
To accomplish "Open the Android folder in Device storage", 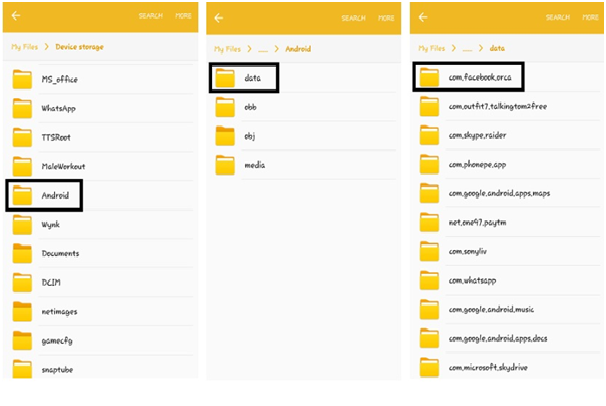I will (45, 195).
